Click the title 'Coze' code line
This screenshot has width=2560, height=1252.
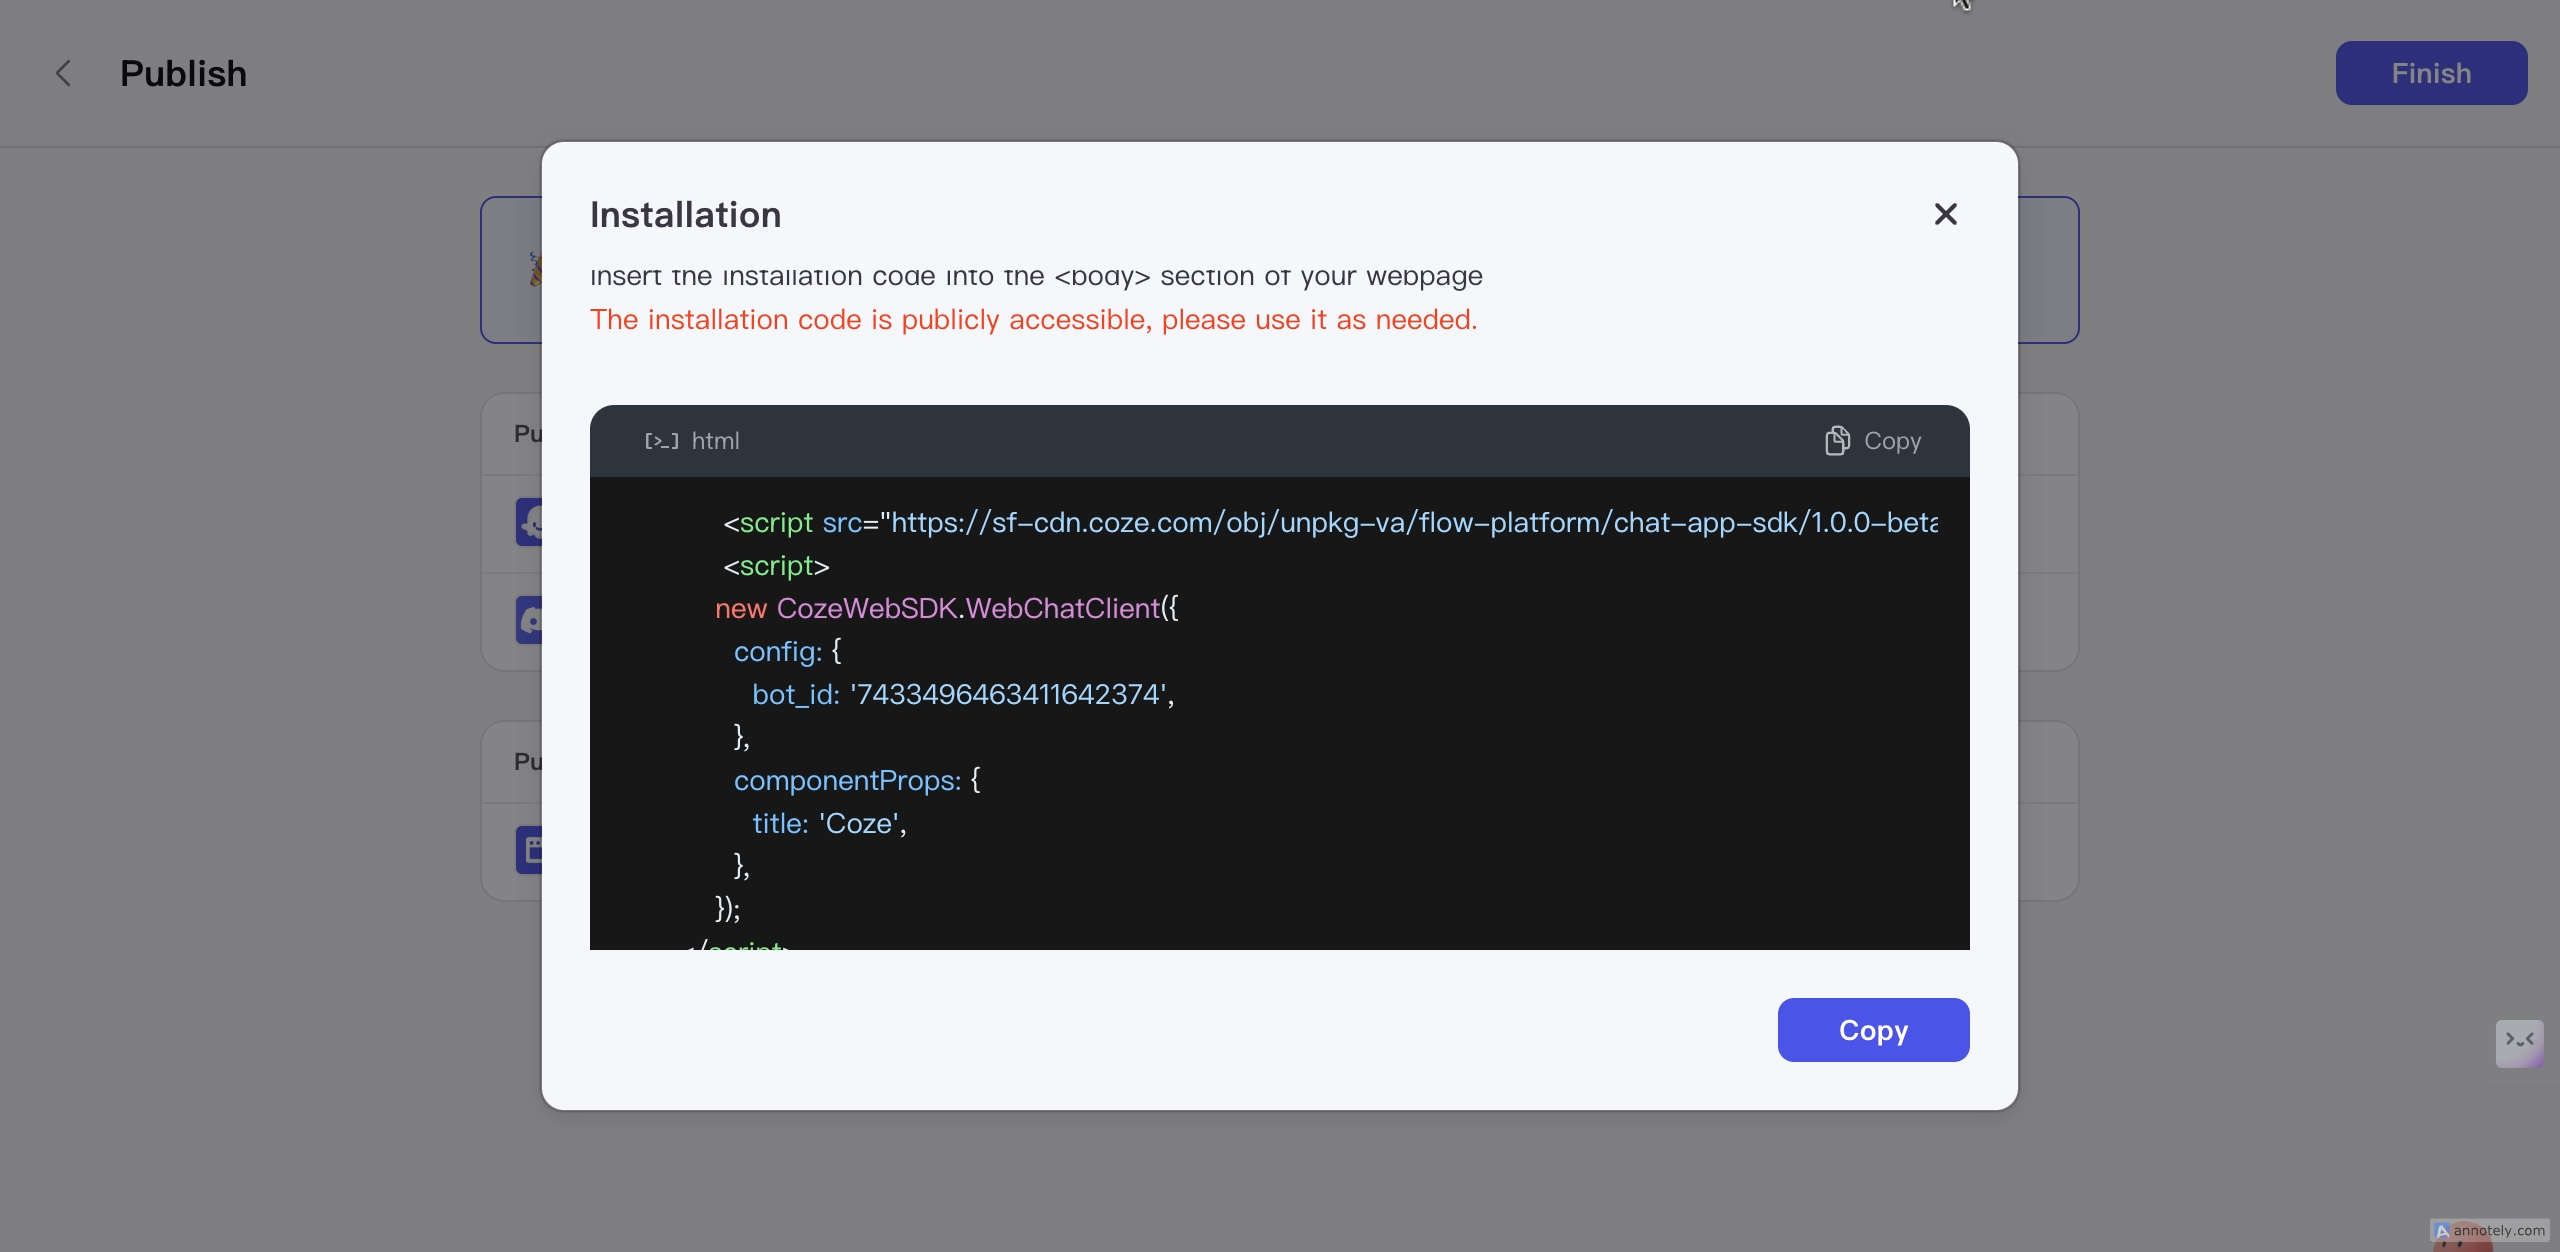coord(829,823)
